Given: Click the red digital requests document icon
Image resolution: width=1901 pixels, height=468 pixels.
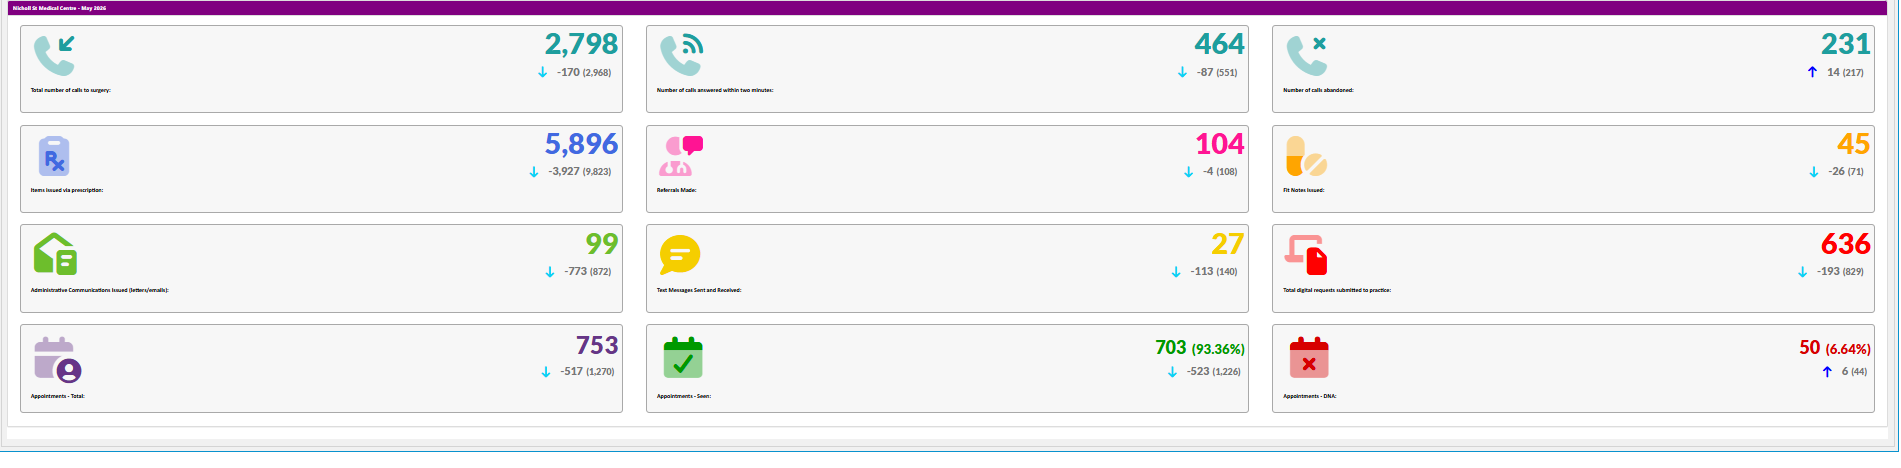Looking at the screenshot, I should tap(1306, 255).
